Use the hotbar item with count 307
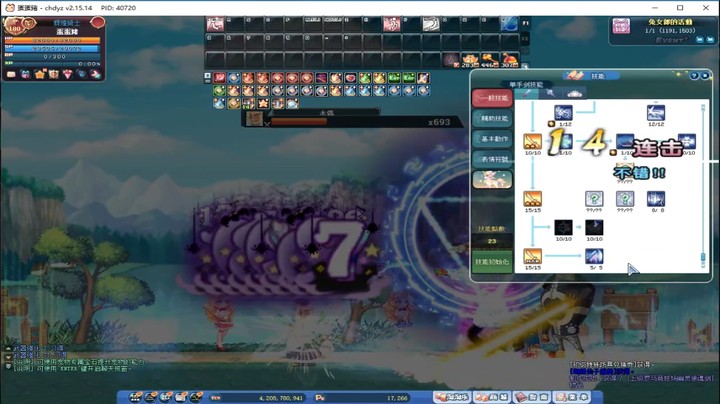This screenshot has height=404, width=720. [509, 61]
